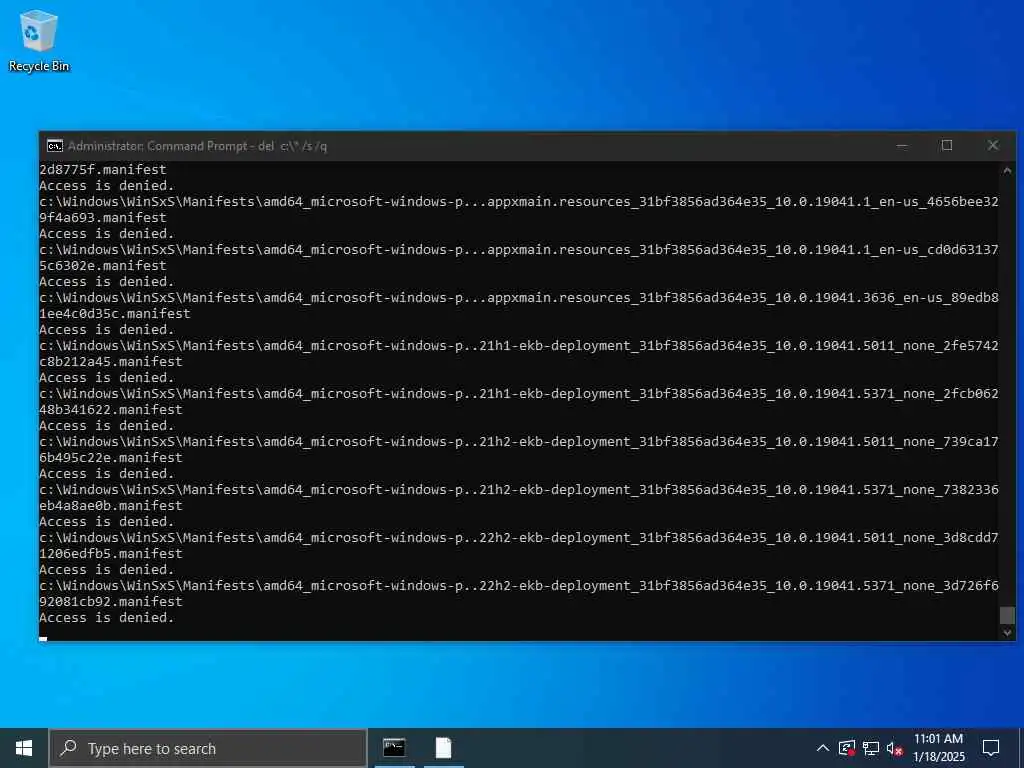Click the path ending 'en-us_89edb8'
1024x768 pixels.
(519, 298)
